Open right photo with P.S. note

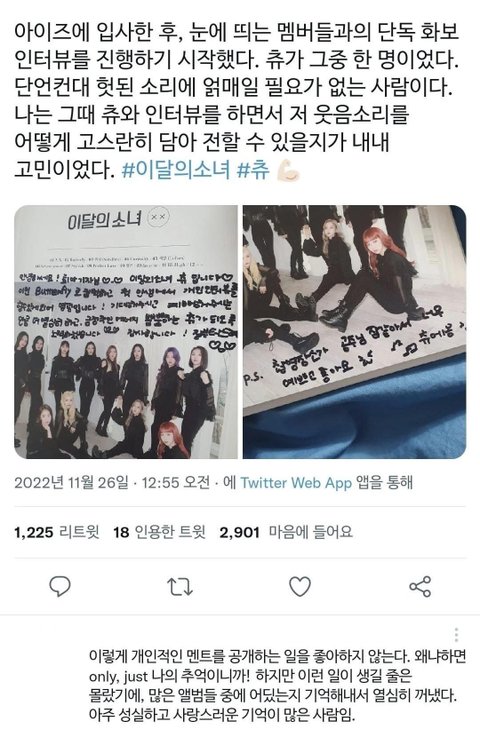[x=354, y=332]
